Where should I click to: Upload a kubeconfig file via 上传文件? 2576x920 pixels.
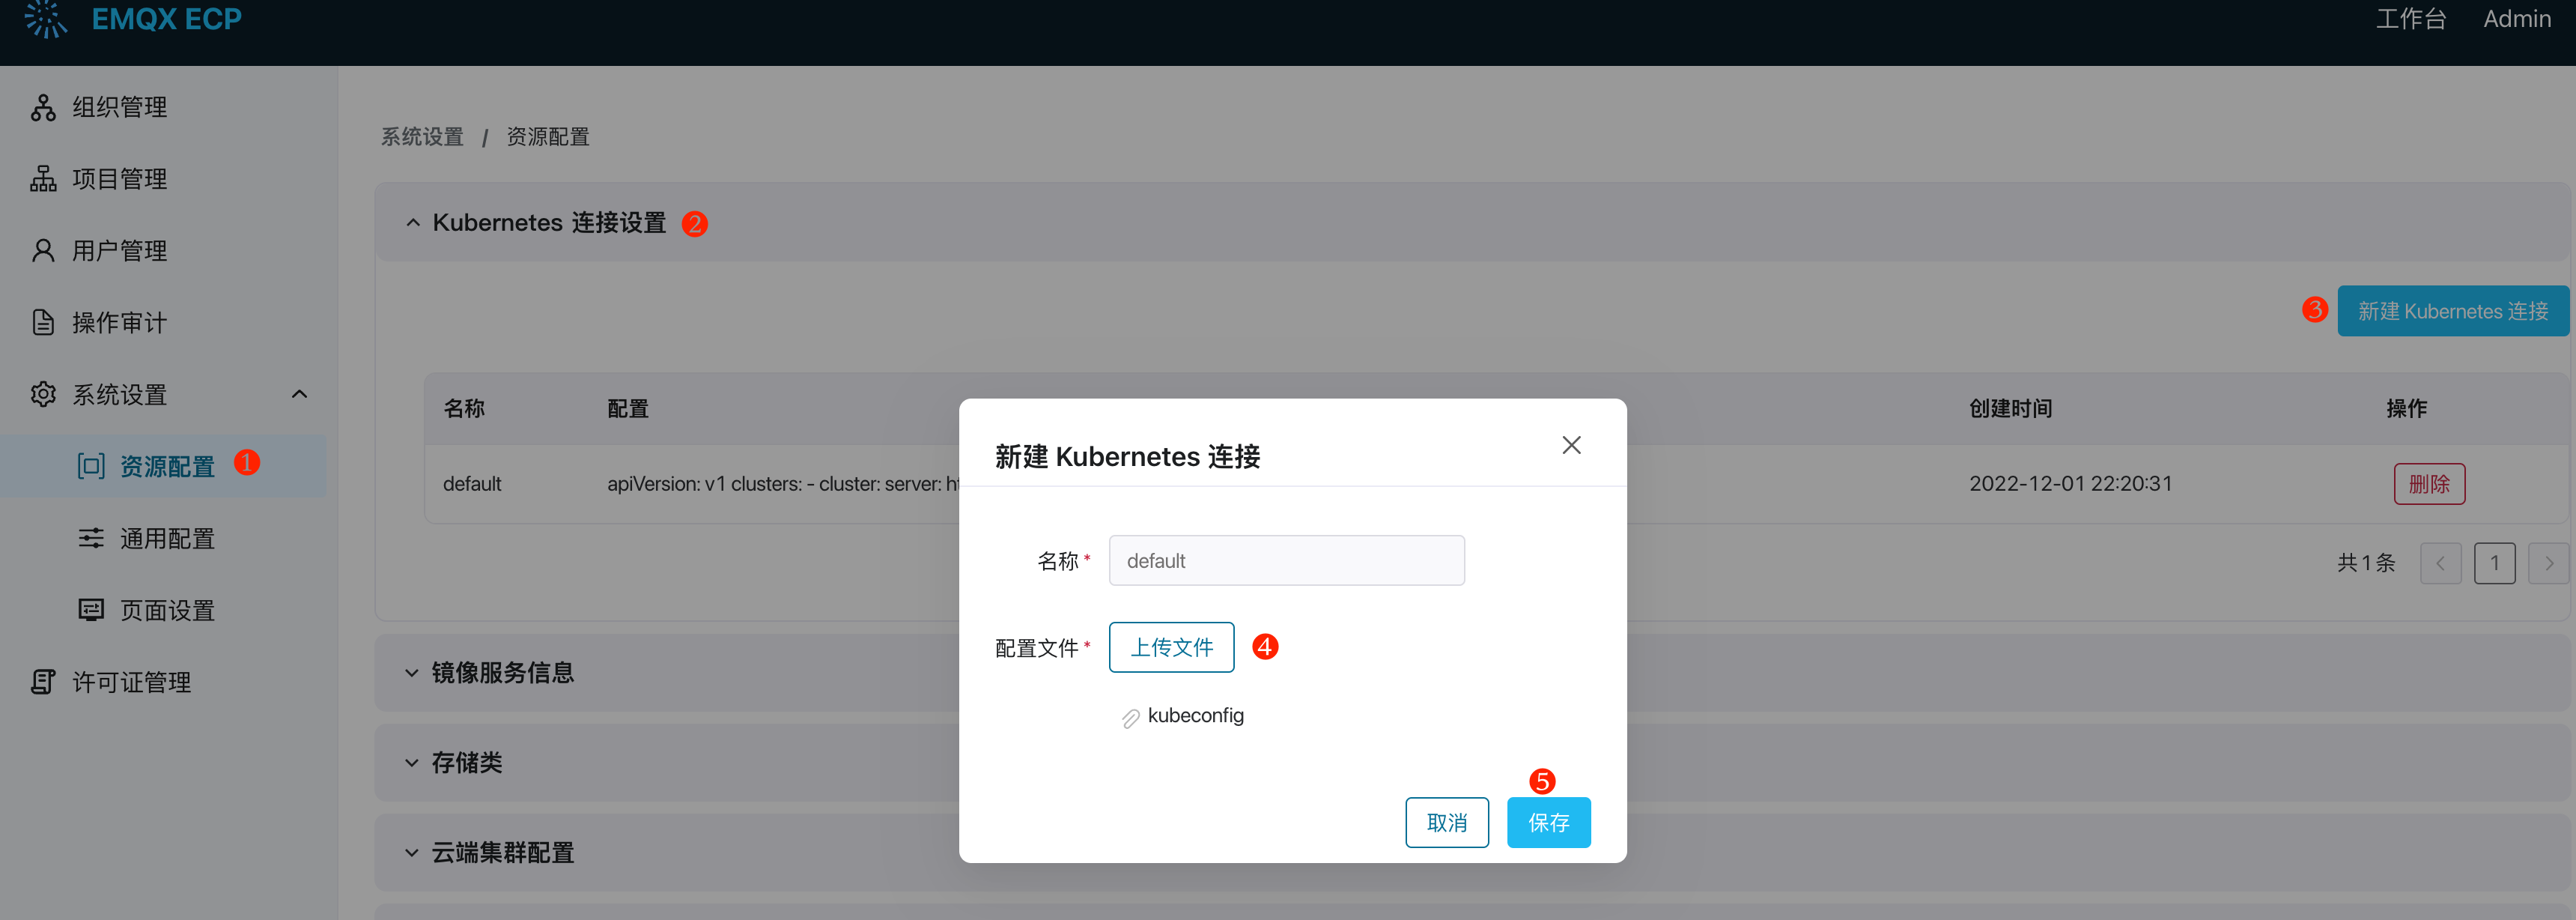[x=1171, y=647]
